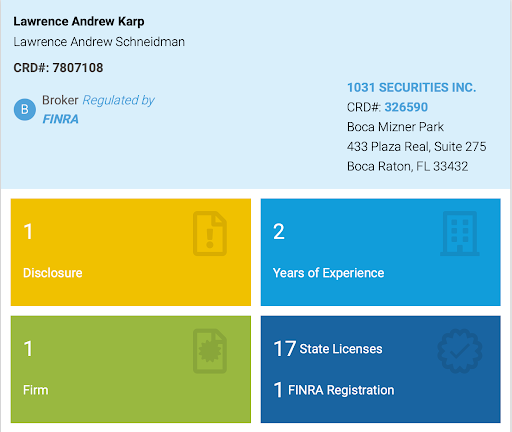The width and height of the screenshot is (512, 432).
Task: Click the verified checkmark badge icon
Action: click(460, 351)
